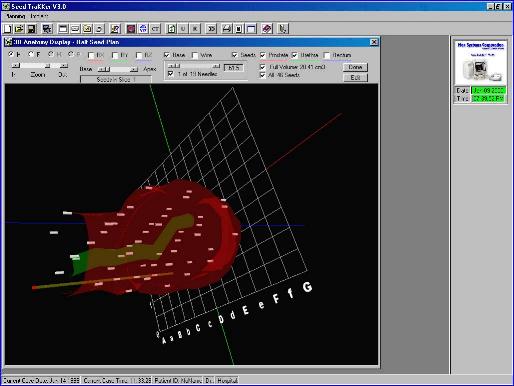
Task: Click the Zoom slider right arrow
Action: [x=65, y=66]
